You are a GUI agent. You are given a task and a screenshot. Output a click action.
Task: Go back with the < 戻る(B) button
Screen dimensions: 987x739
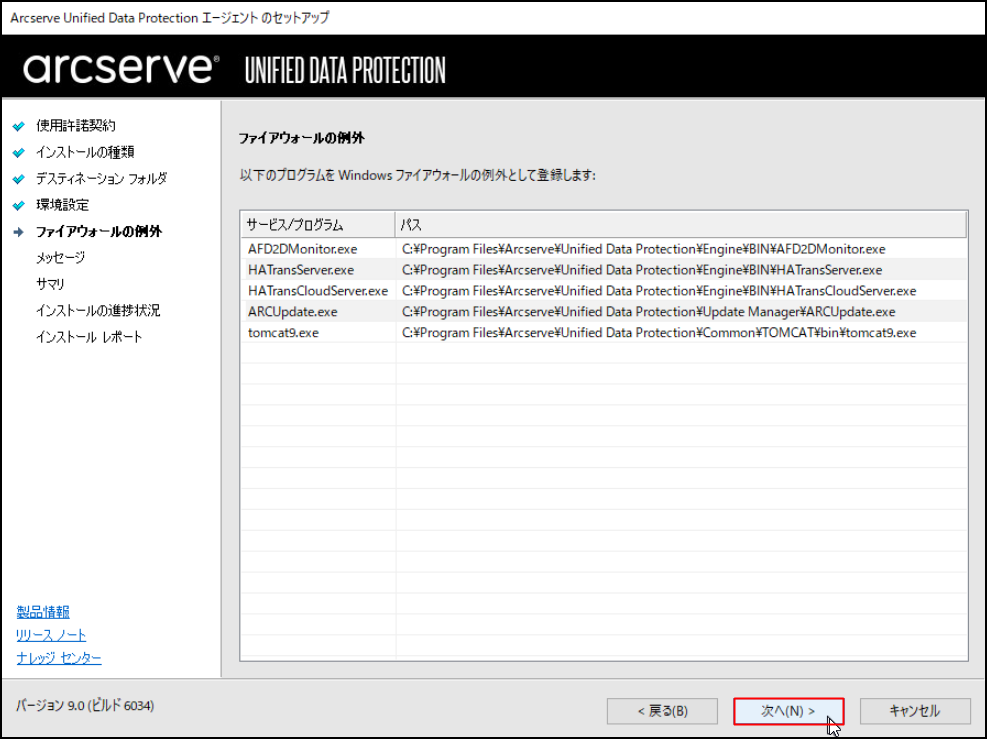point(662,711)
